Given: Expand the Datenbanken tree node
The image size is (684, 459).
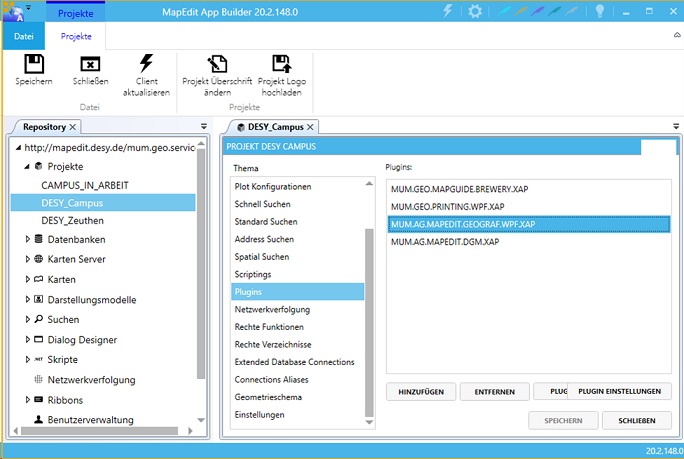Looking at the screenshot, I should 28,240.
